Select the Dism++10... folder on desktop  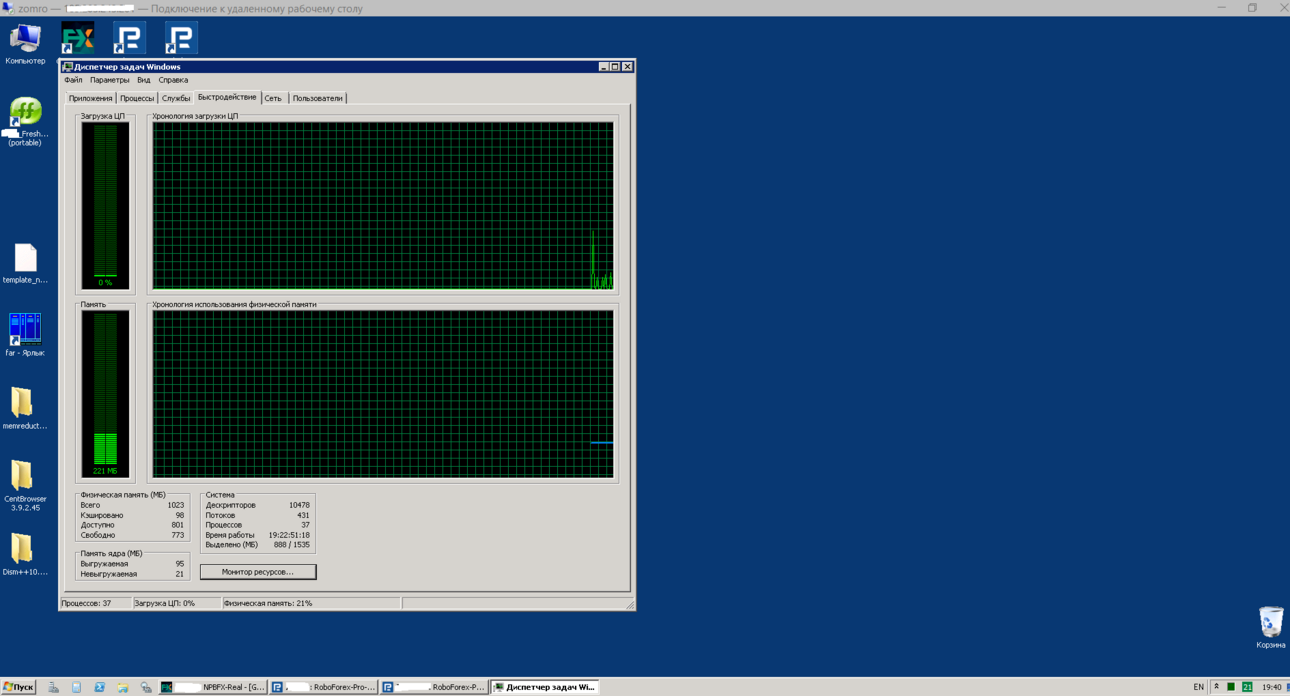tap(24, 554)
